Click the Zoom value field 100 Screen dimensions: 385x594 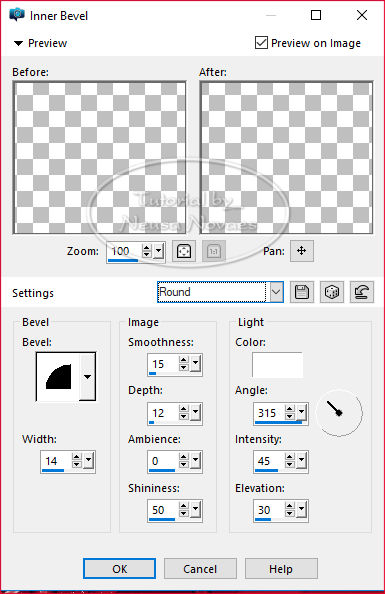[124, 251]
